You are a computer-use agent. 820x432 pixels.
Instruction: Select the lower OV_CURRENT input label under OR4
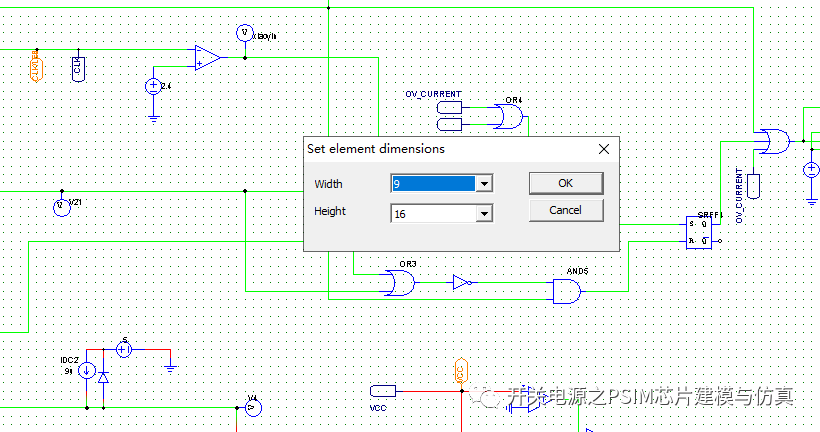449,124
